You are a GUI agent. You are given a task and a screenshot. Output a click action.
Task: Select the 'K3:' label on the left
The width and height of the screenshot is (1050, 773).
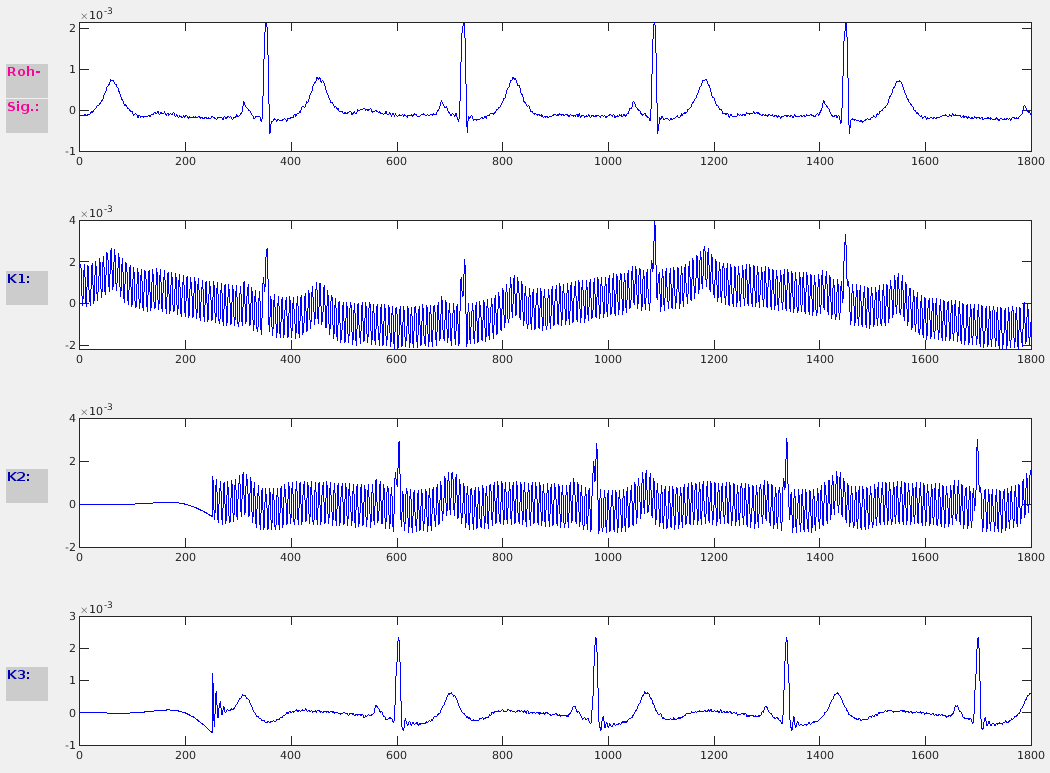(x=26, y=676)
